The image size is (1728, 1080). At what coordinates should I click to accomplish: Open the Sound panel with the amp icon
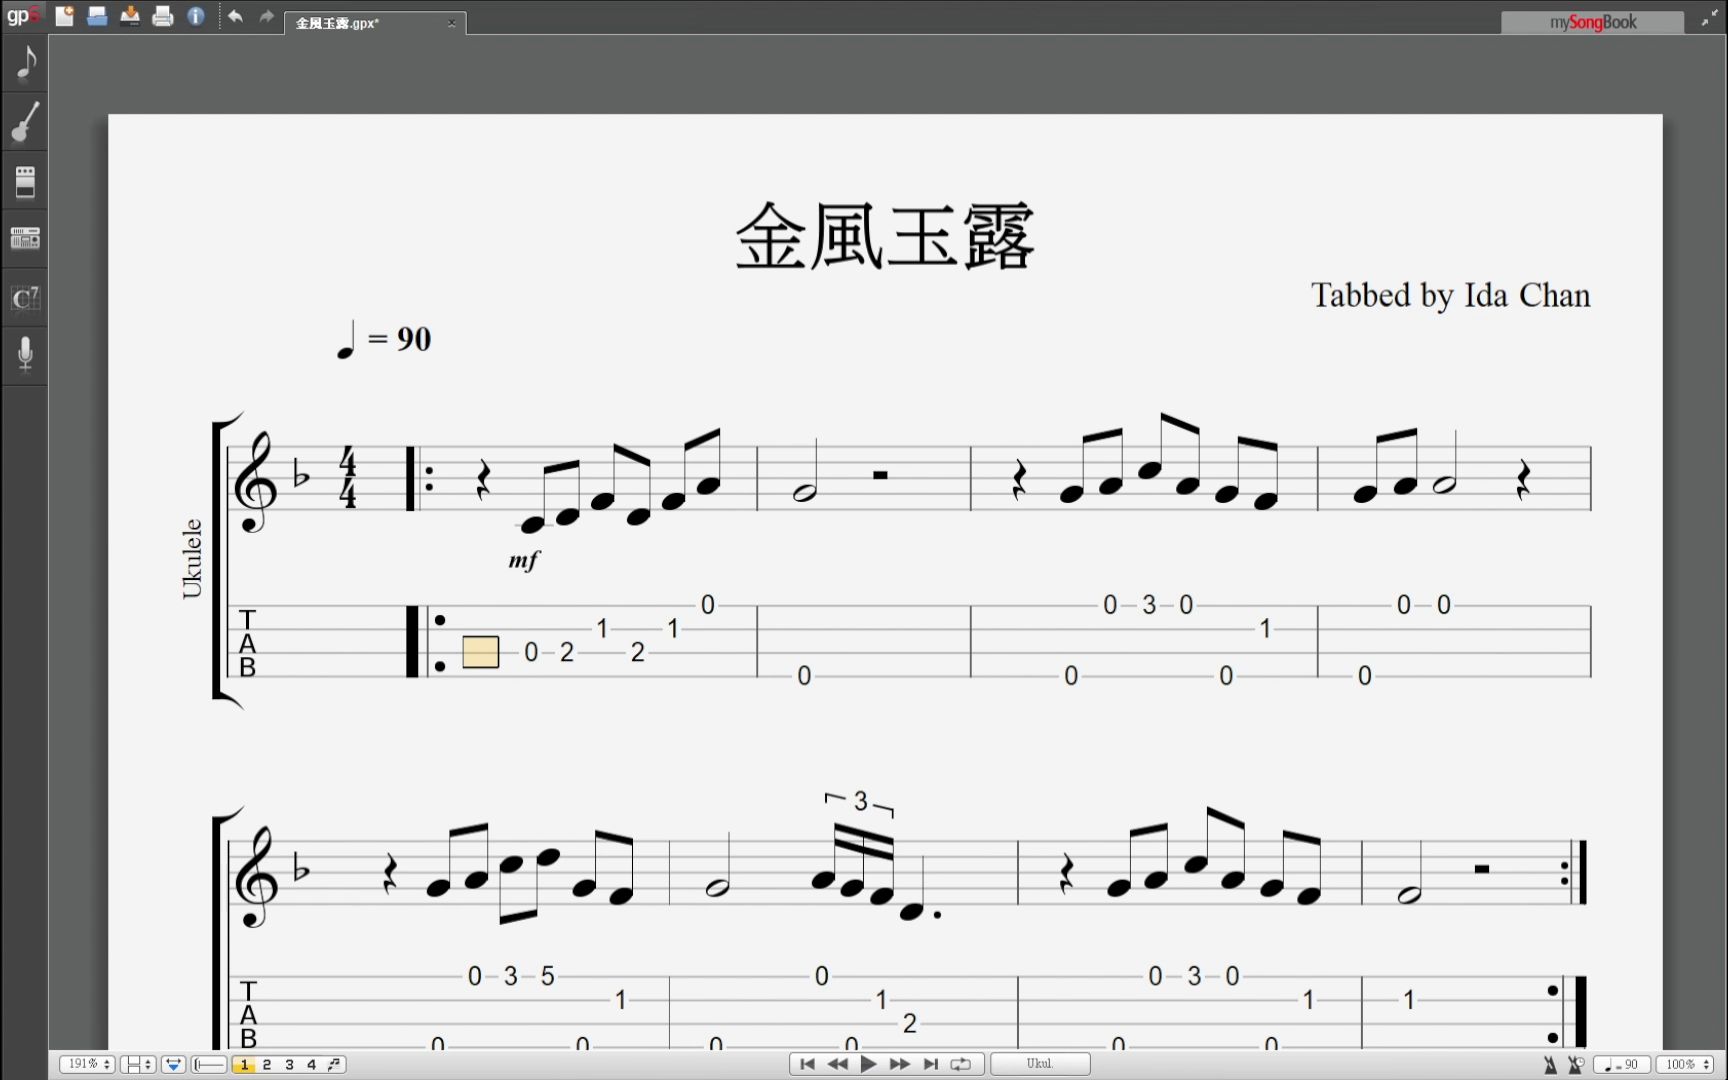[x=25, y=181]
